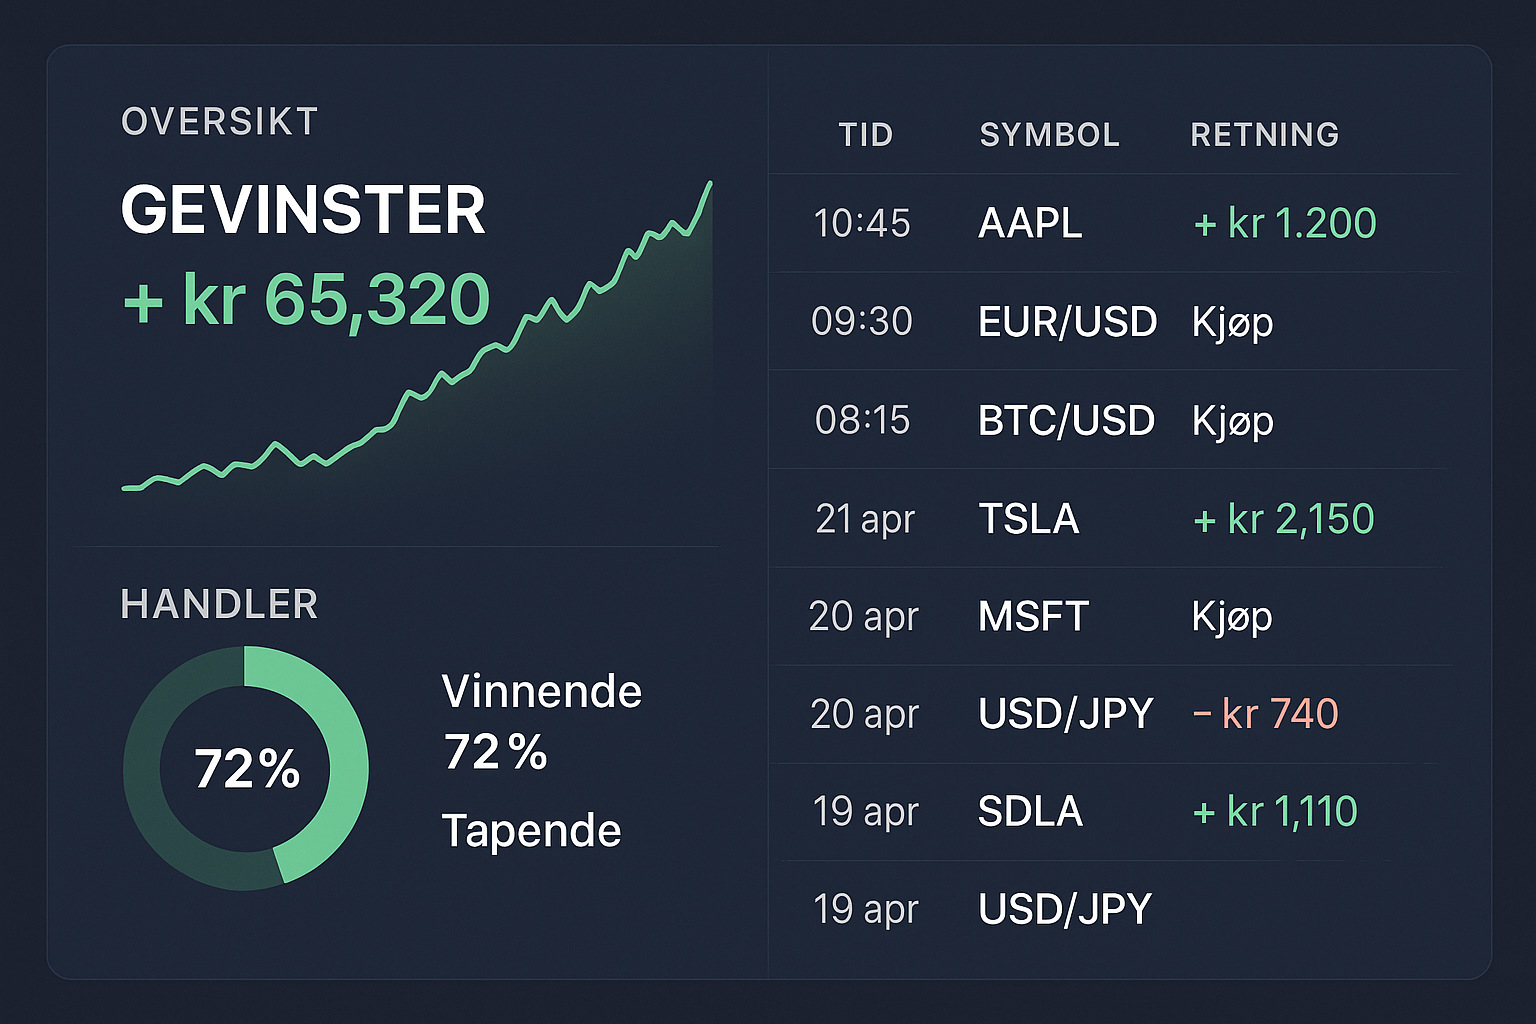Image resolution: width=1536 pixels, height=1024 pixels.
Task: Click the loss value − kr 740
Action: click(x=1265, y=714)
